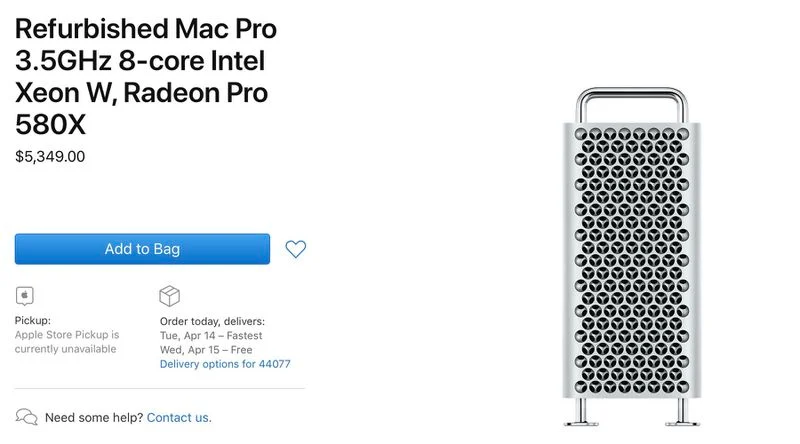The height and width of the screenshot is (444, 800).
Task: Open the Contact us link
Action: click(x=179, y=417)
